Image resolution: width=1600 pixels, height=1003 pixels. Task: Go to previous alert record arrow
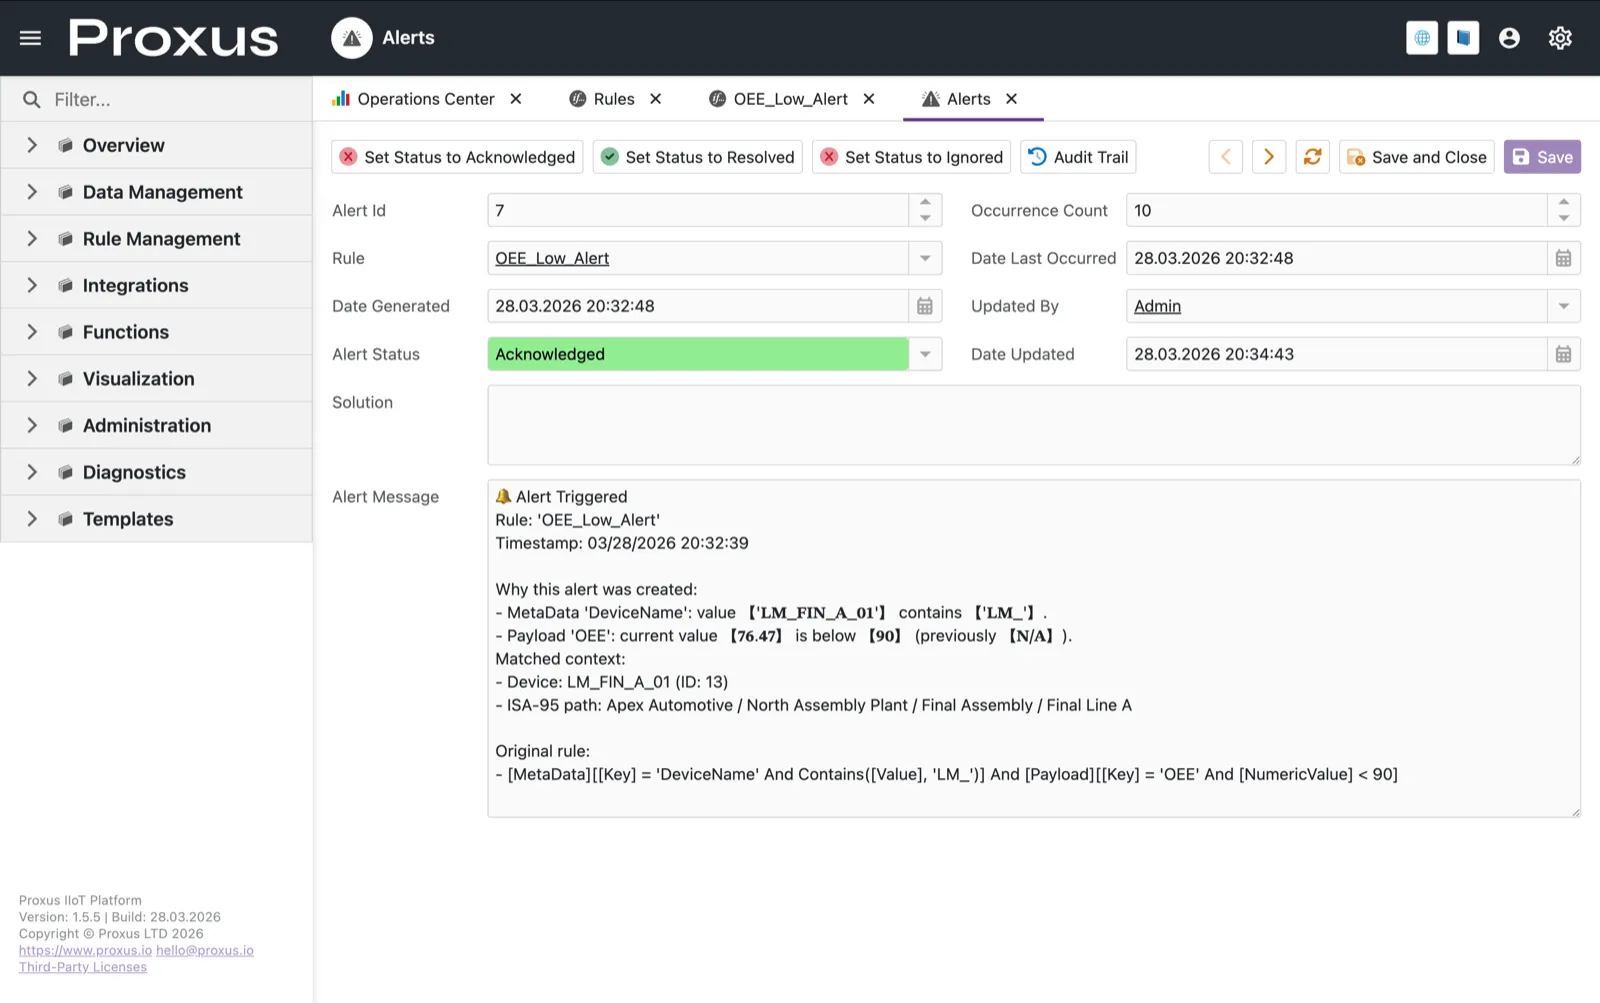coord(1225,157)
